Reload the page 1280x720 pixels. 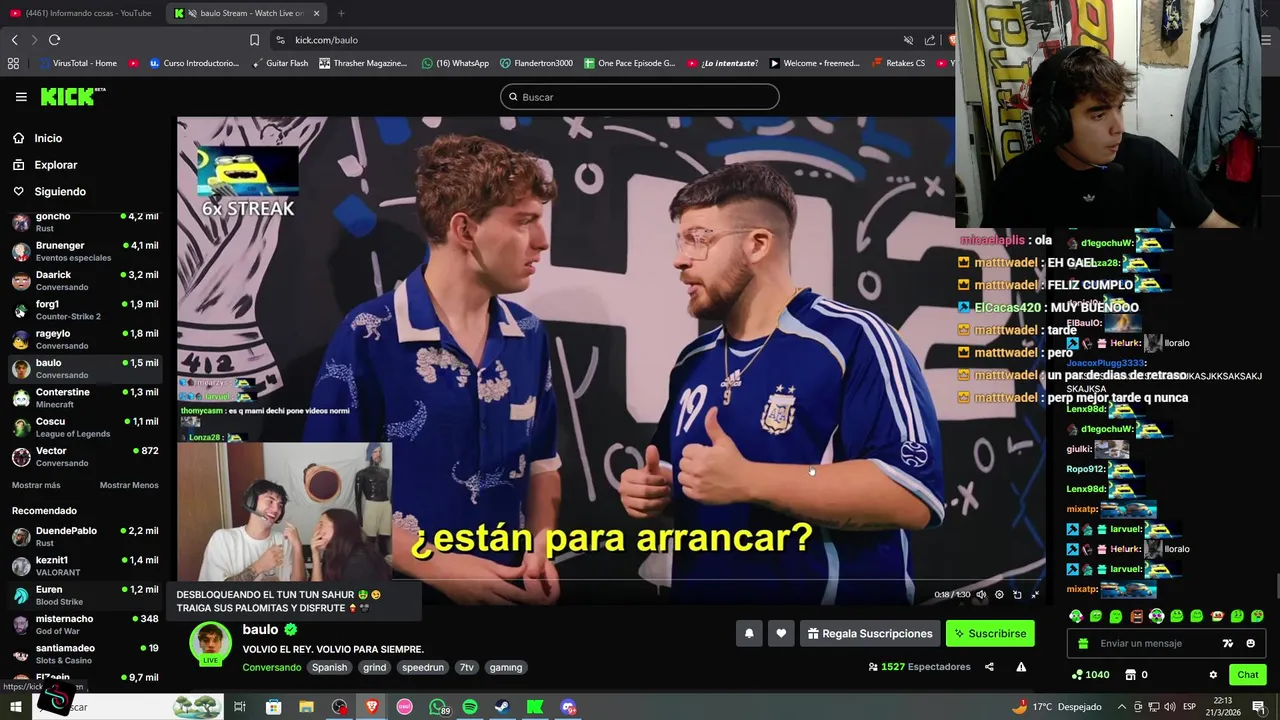[x=54, y=40]
